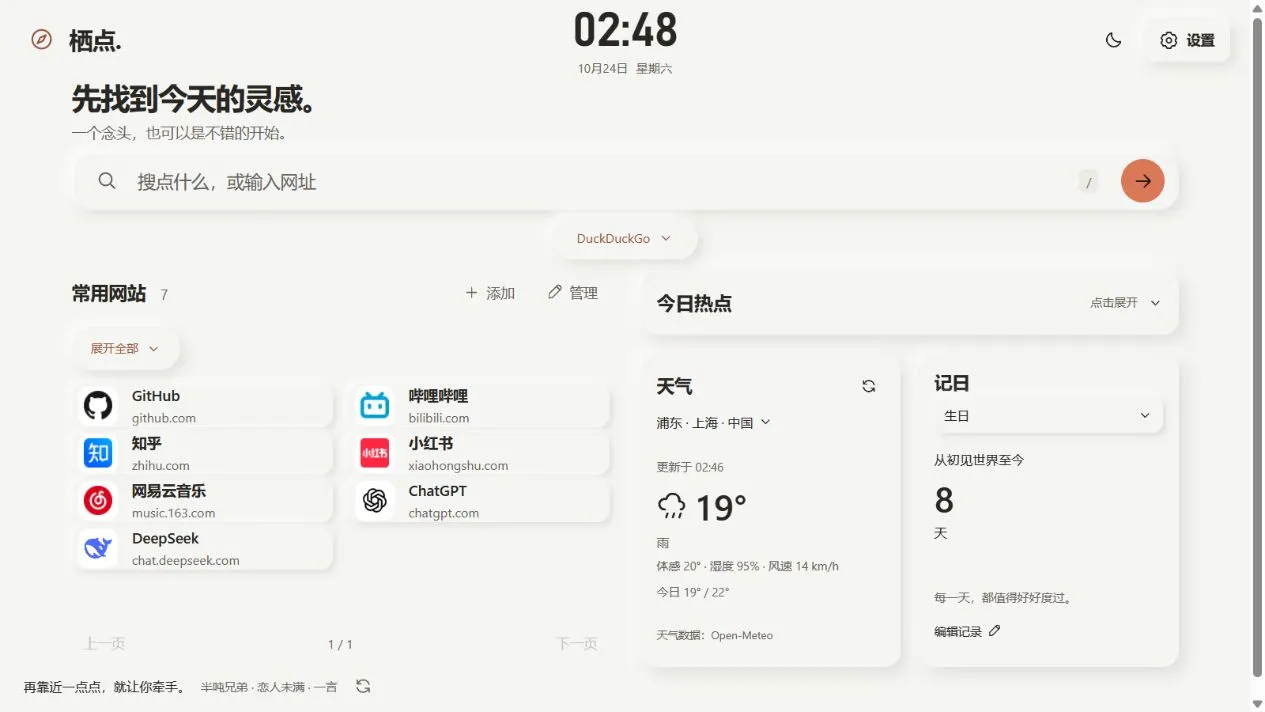
Task: Click 栖点. brand name
Action: [95, 41]
